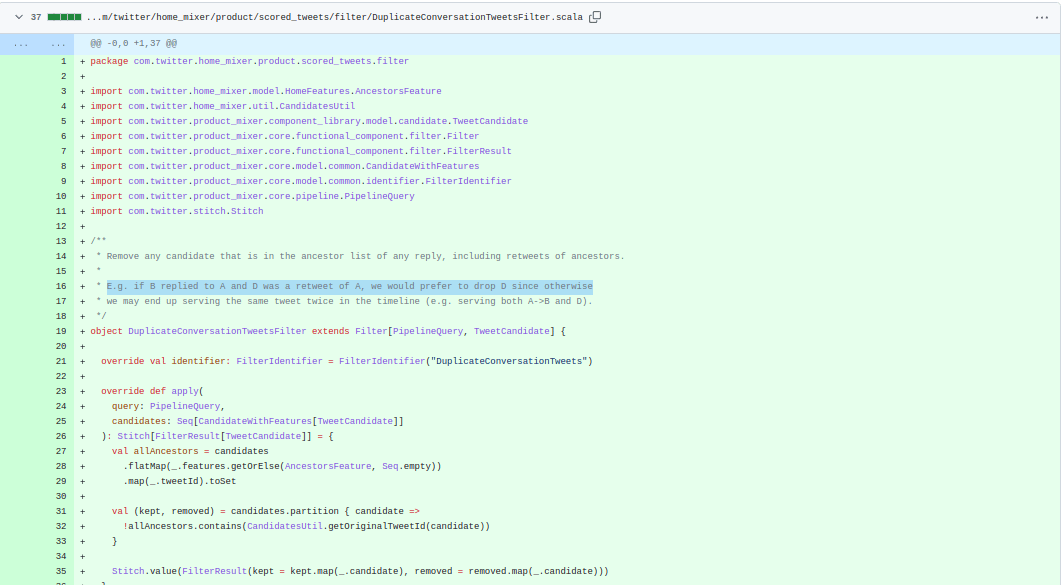The width and height of the screenshot is (1061, 585).
Task: Select line number 16 in the gutter
Action: coord(61,286)
